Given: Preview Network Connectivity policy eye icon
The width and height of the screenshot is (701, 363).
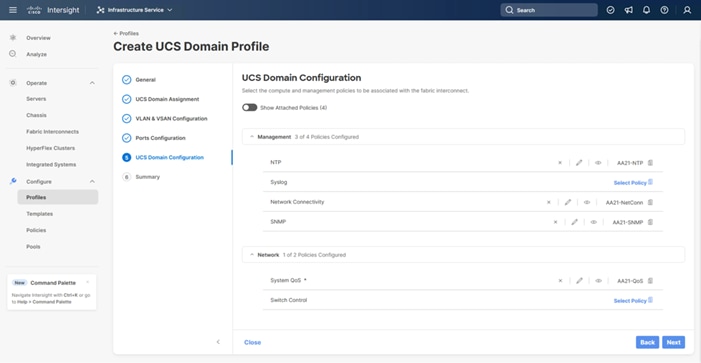Looking at the screenshot, I should coord(587,202).
